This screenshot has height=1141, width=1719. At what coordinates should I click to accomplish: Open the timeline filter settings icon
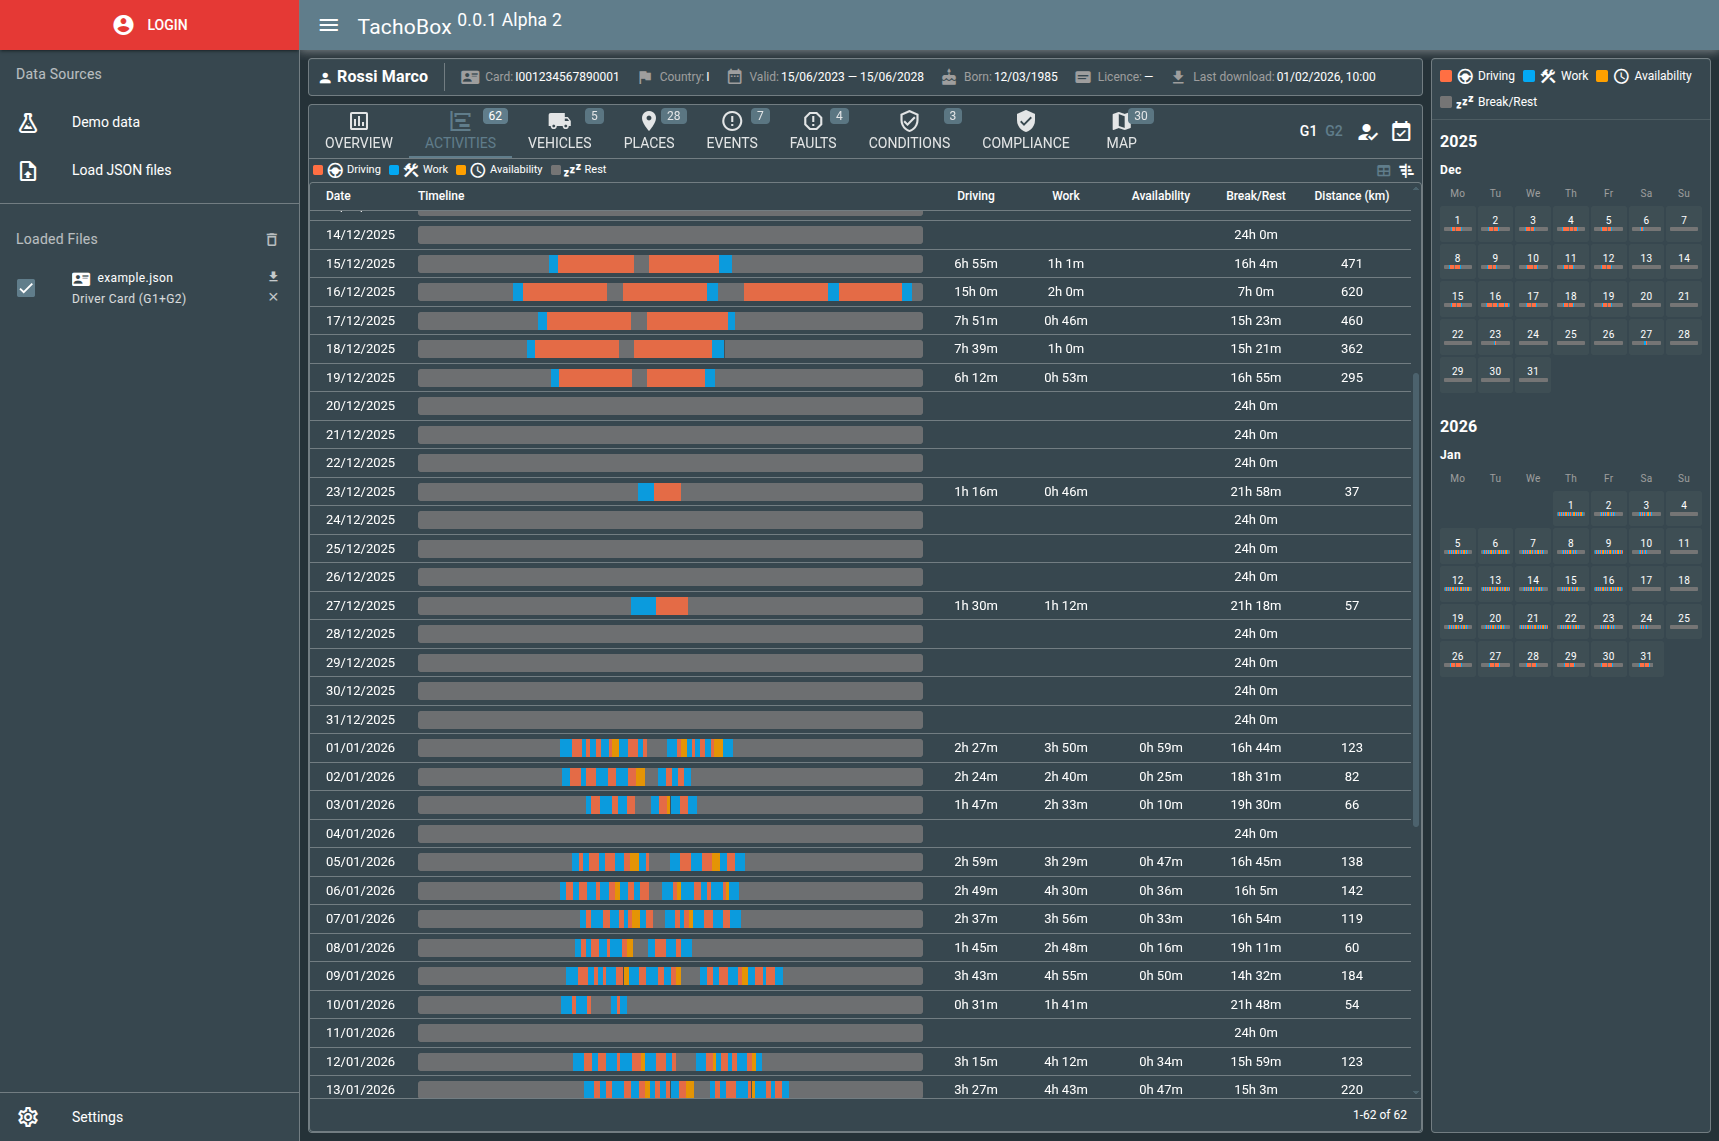[1406, 171]
